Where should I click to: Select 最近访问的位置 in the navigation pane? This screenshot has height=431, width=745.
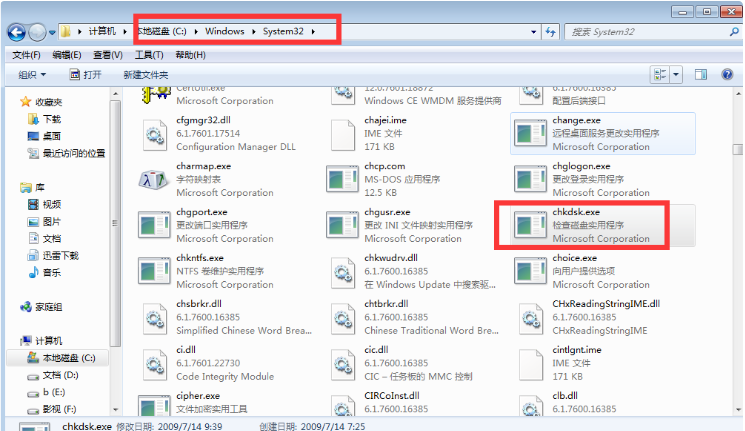(74, 153)
